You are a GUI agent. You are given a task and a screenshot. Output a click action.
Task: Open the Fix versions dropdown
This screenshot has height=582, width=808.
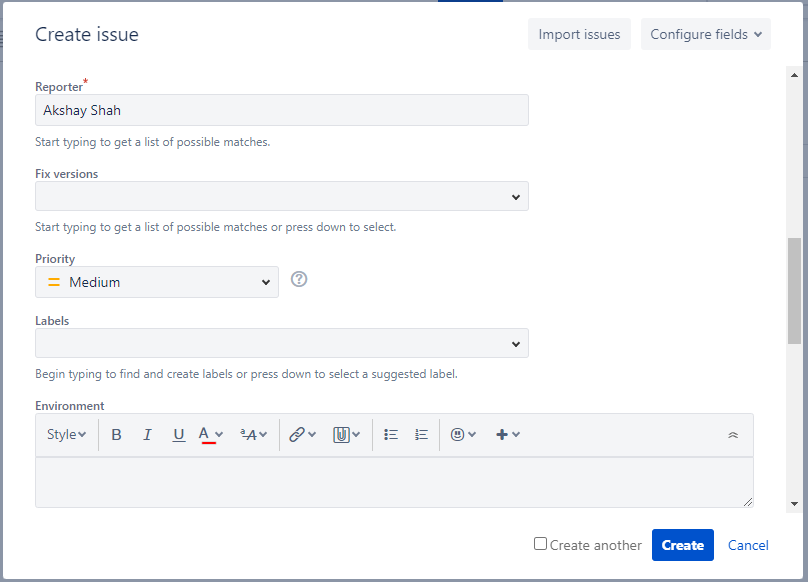(282, 196)
